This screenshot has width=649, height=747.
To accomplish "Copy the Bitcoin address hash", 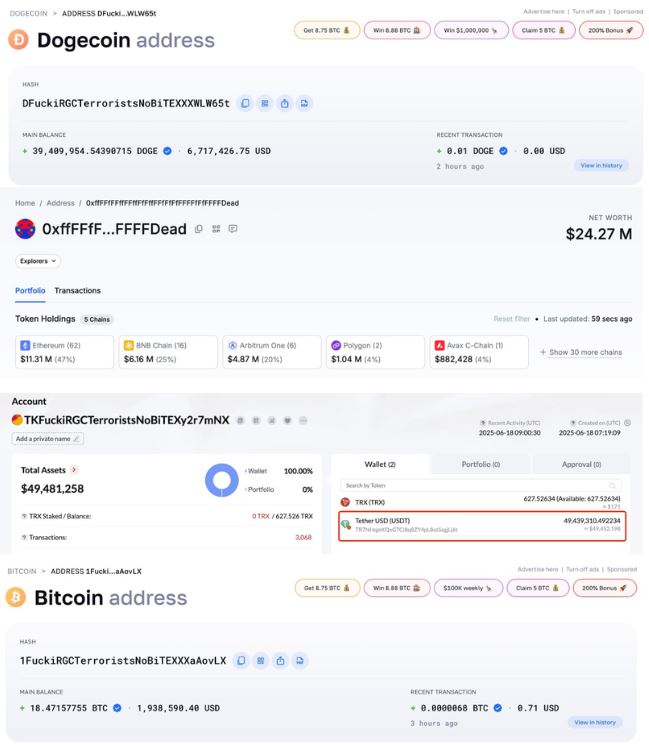I will point(241,661).
